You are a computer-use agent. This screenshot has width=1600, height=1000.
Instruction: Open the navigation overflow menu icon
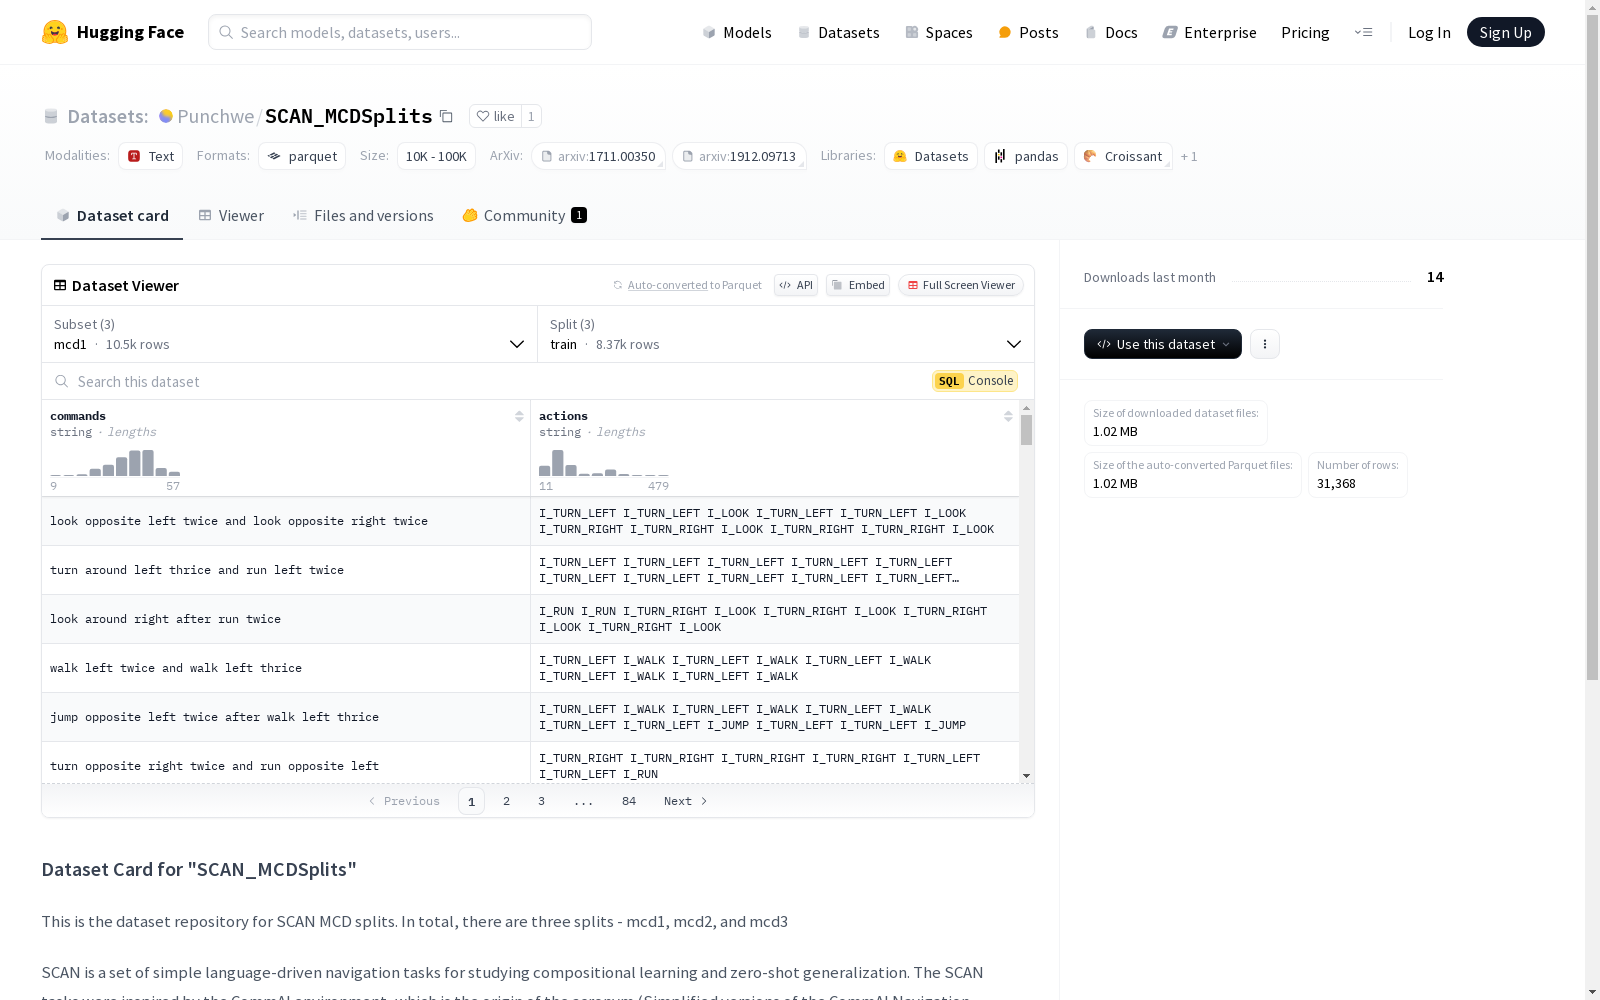(x=1363, y=32)
